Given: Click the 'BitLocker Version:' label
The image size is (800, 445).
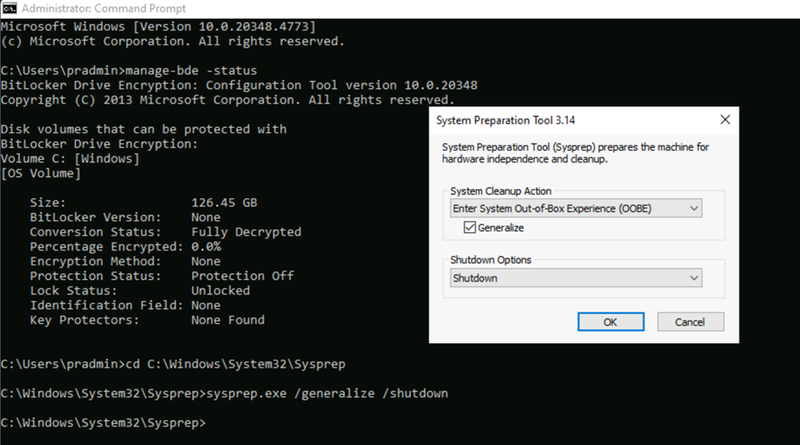Looking at the screenshot, I should [95, 217].
